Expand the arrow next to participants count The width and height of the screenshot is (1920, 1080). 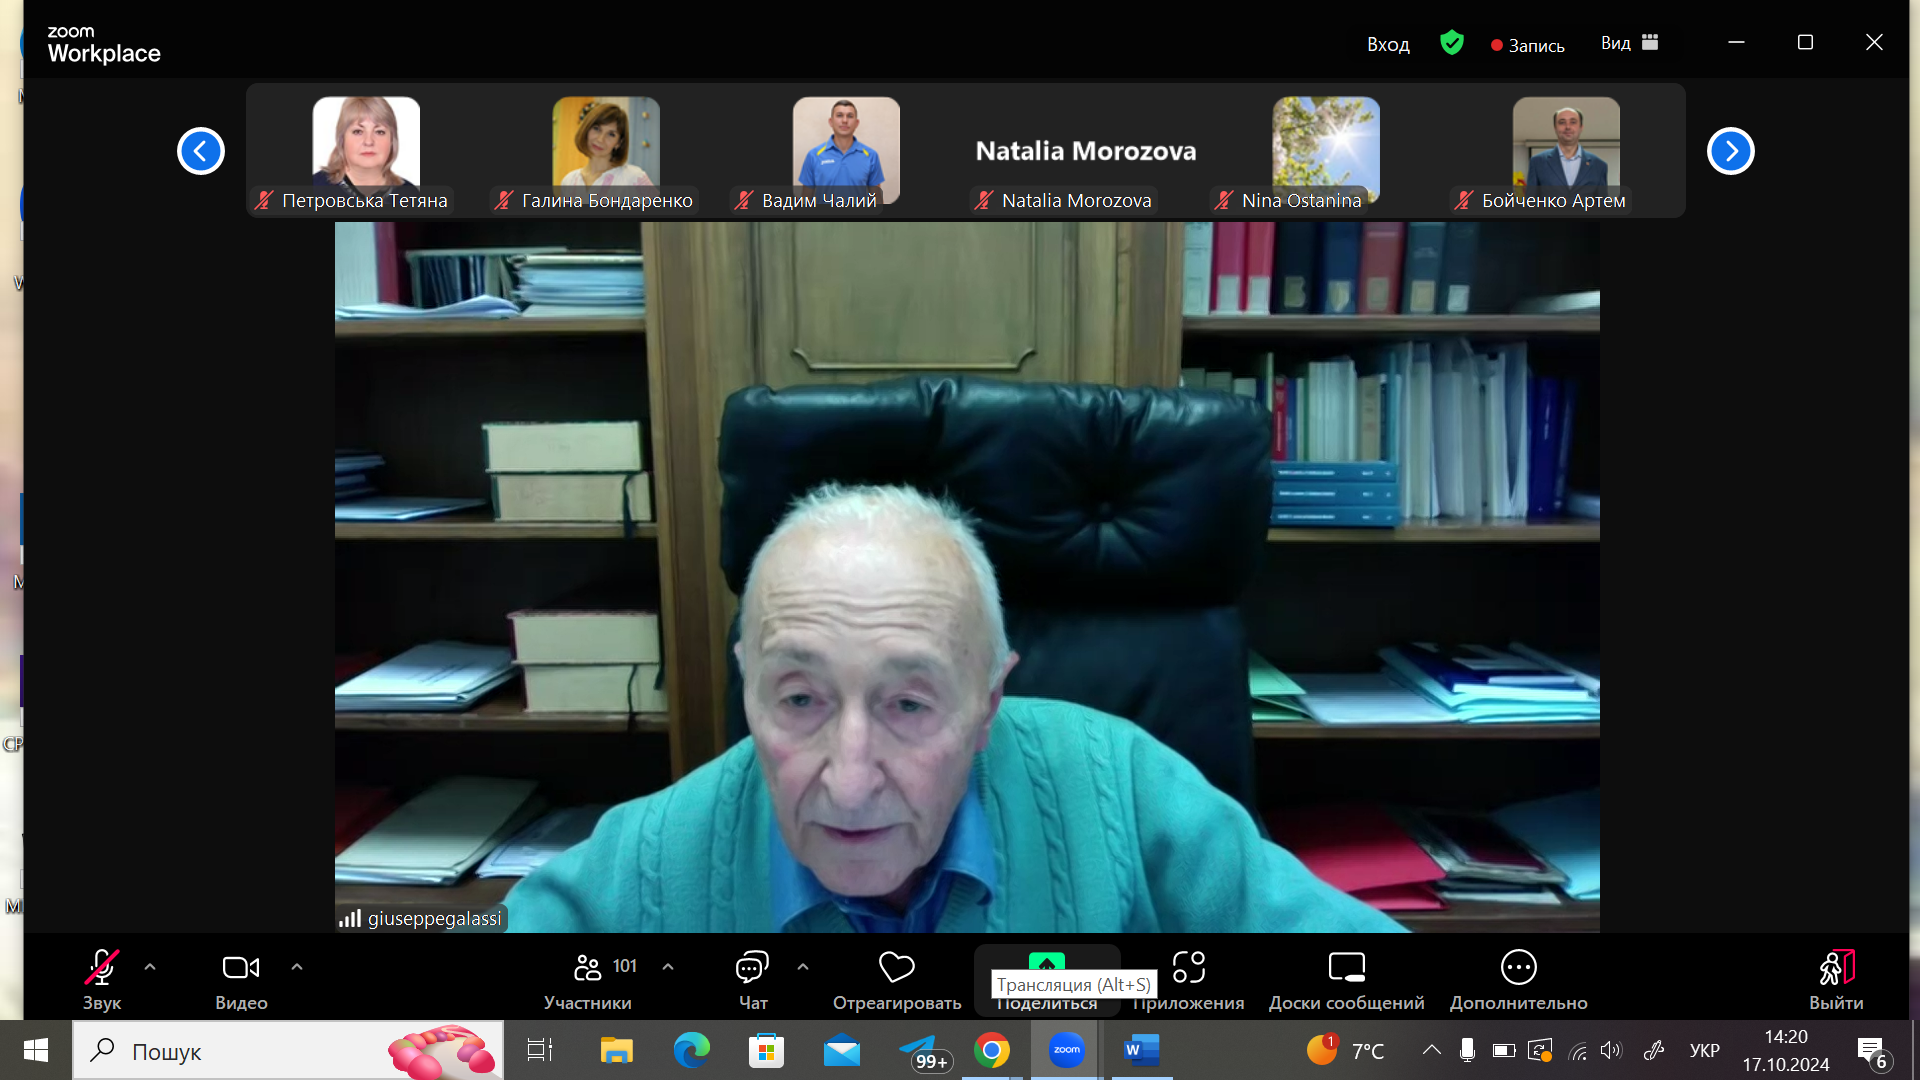[x=668, y=967]
